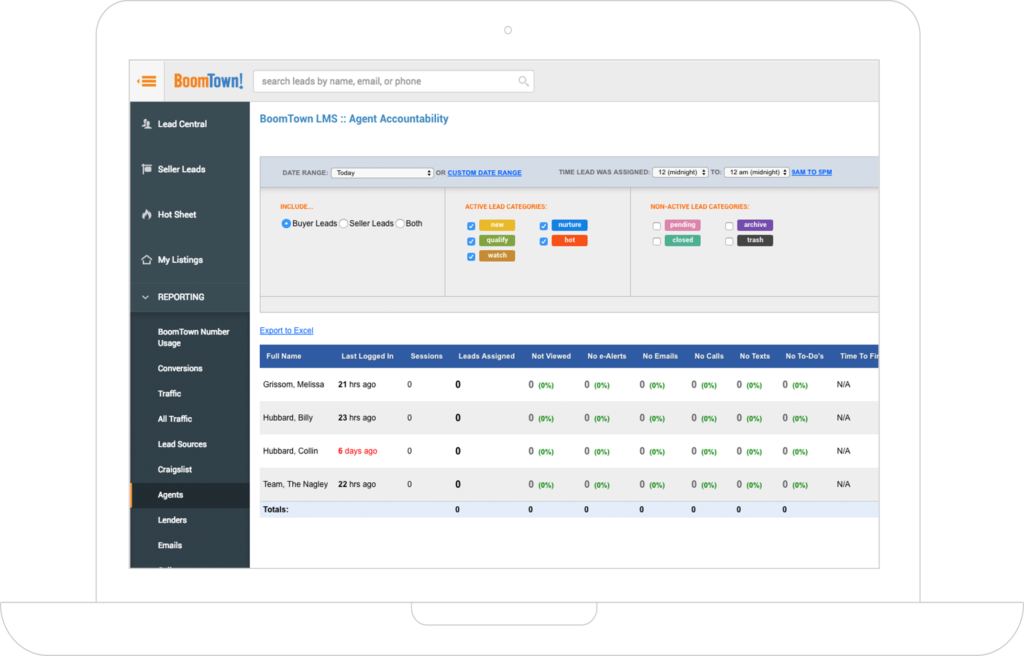Image resolution: width=1024 pixels, height=656 pixels.
Task: Open Craigslist report
Action: click(x=174, y=470)
